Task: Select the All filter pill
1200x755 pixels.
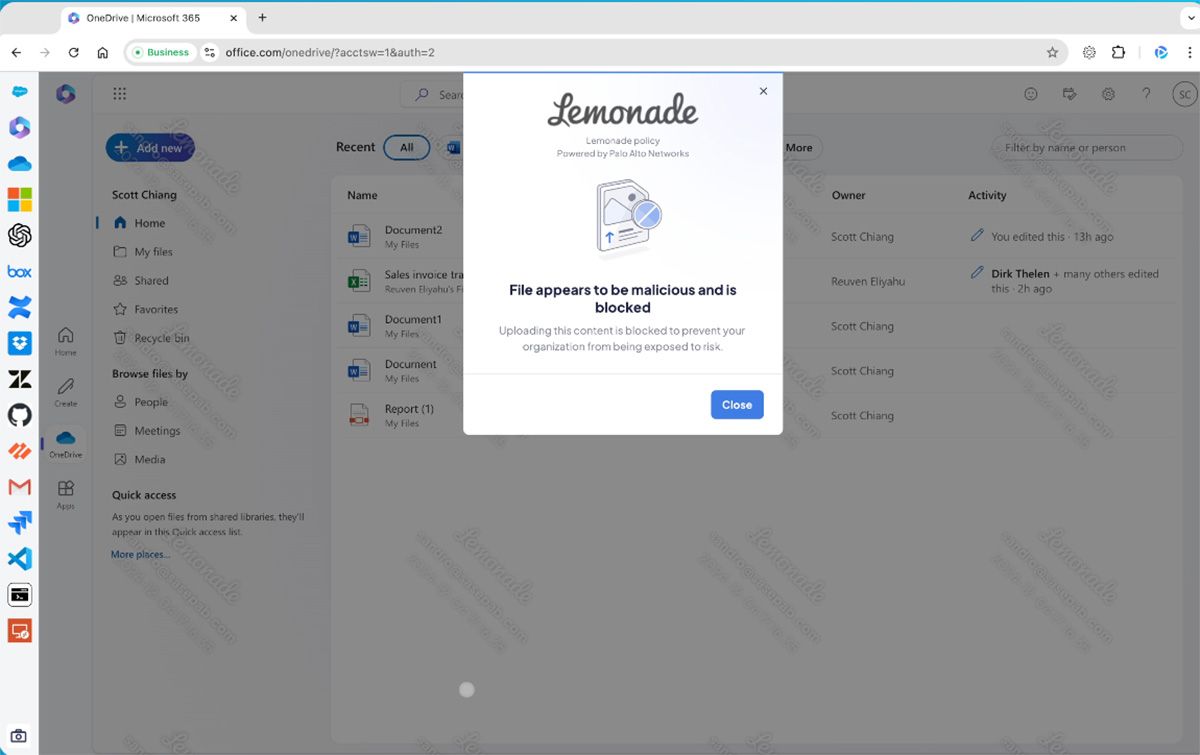Action: (x=407, y=147)
